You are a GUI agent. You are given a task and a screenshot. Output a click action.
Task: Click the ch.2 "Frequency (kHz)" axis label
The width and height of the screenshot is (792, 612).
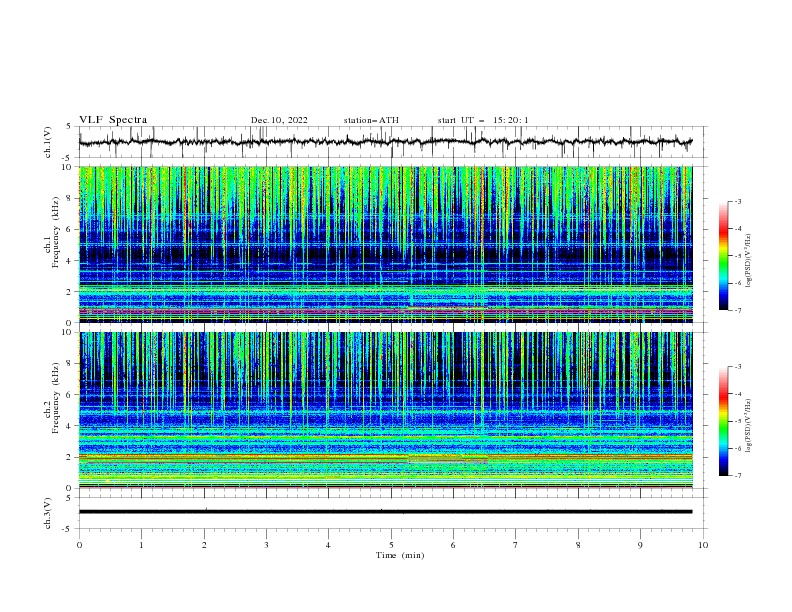coord(56,398)
